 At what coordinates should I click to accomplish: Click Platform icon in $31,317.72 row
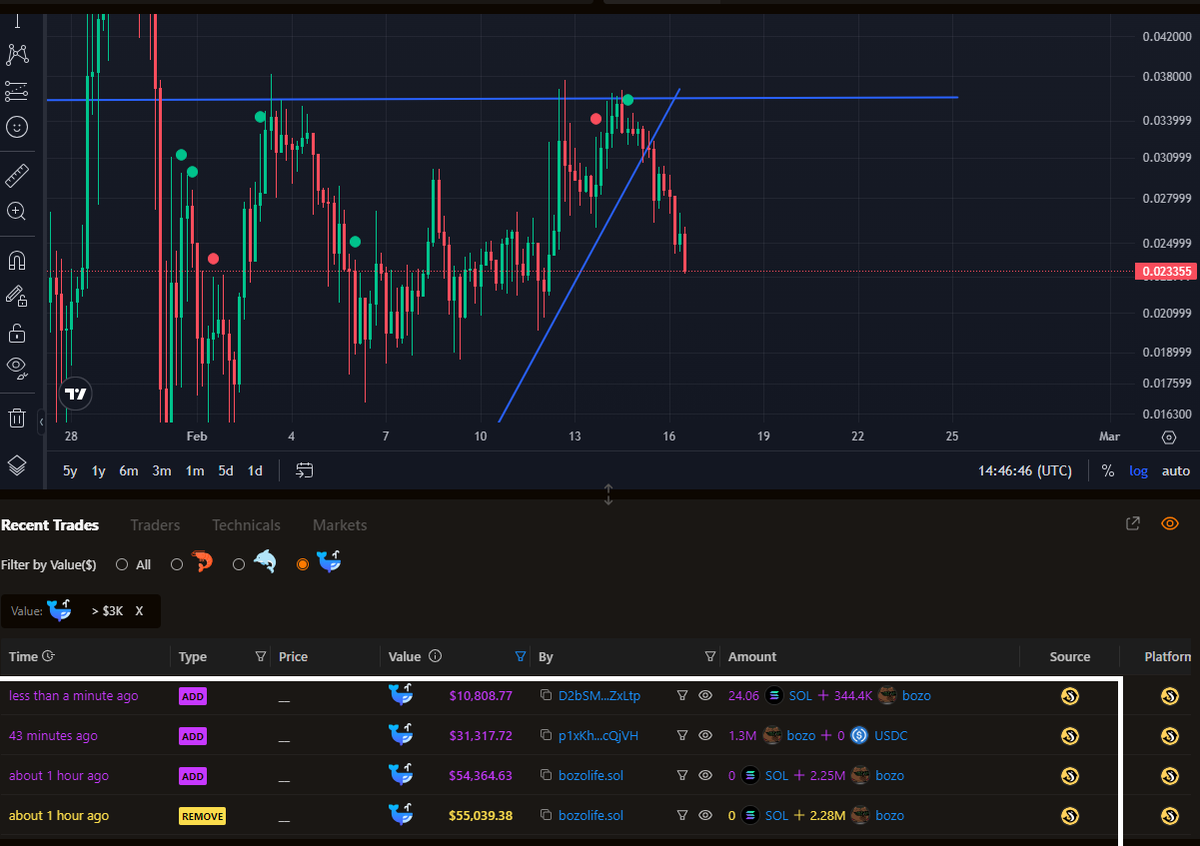1169,736
